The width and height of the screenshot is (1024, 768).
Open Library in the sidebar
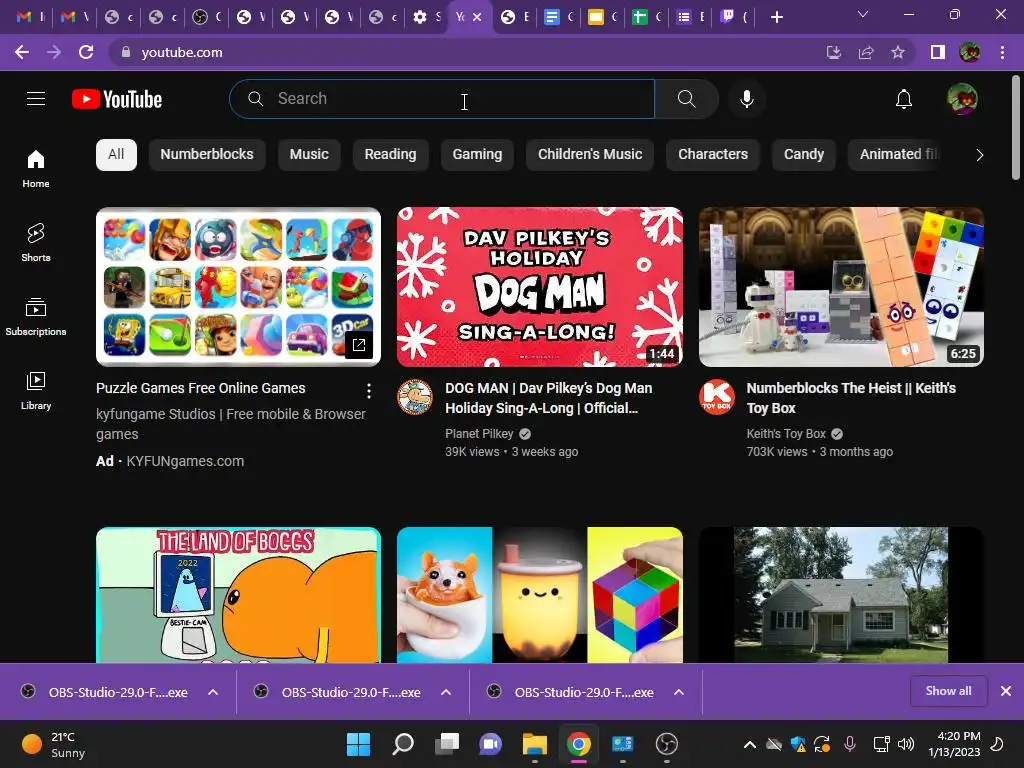click(x=36, y=391)
